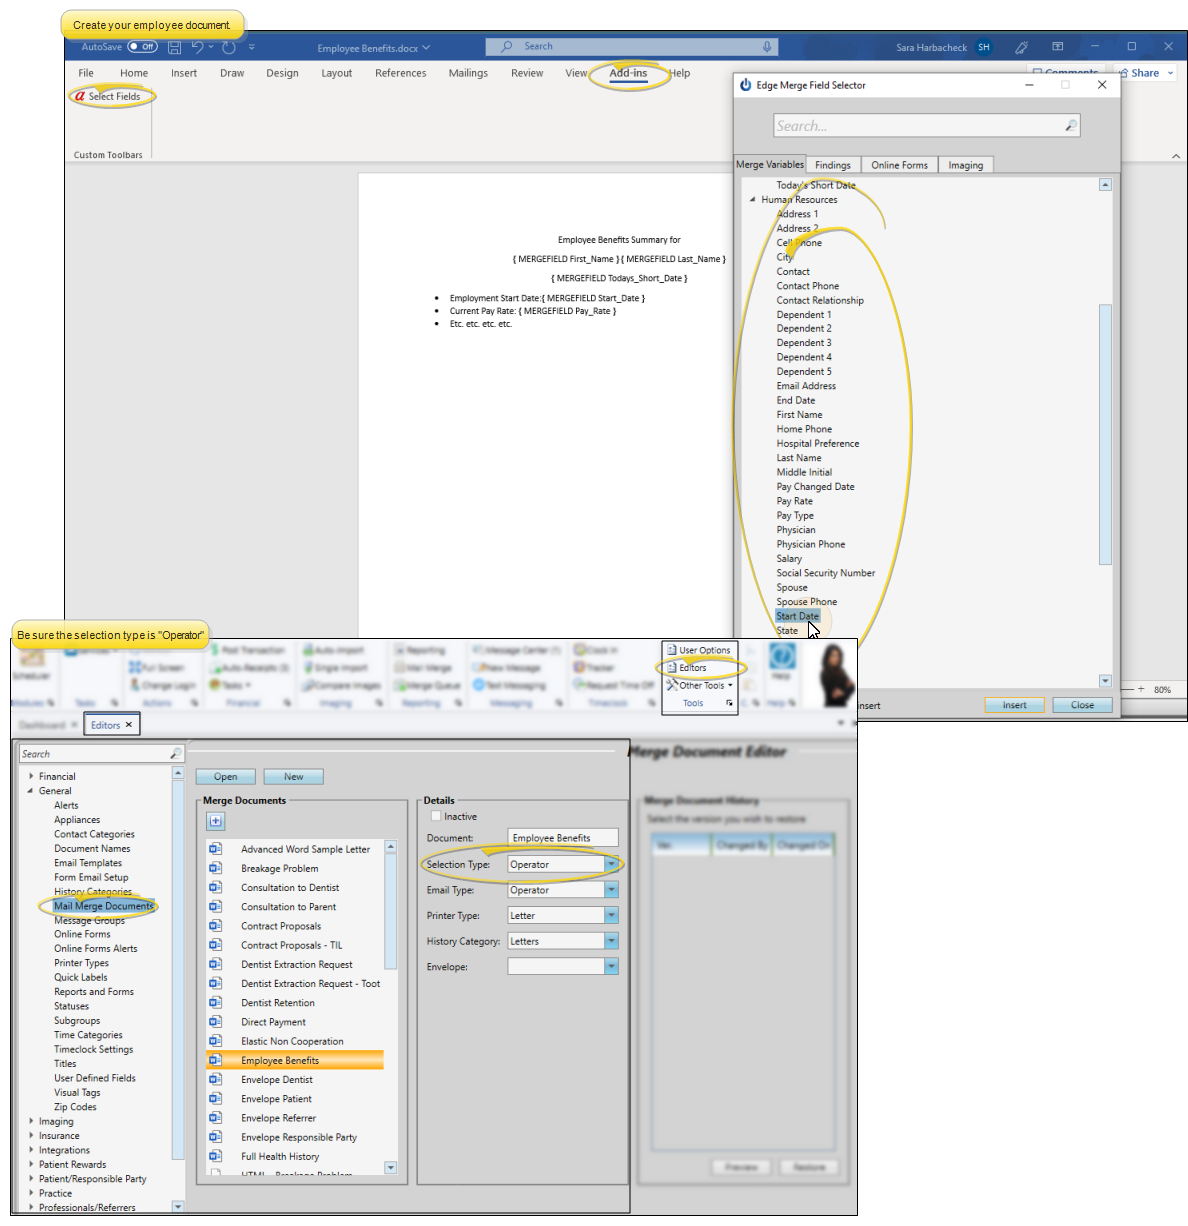Click the add merge document plus icon
Screen dimensions: 1188x1226
(x=215, y=821)
